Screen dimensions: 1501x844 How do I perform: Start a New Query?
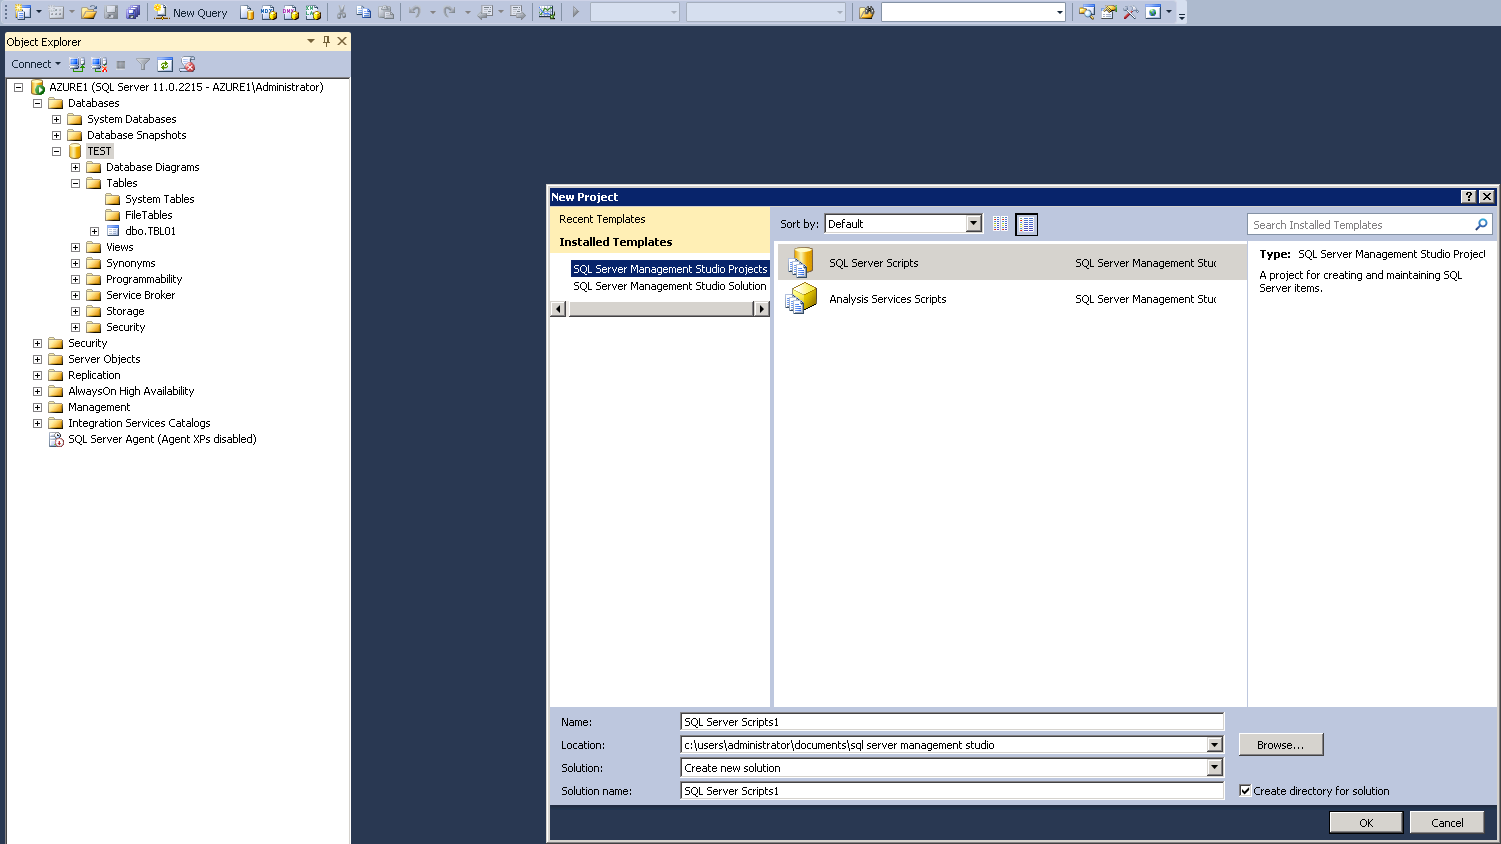(191, 12)
